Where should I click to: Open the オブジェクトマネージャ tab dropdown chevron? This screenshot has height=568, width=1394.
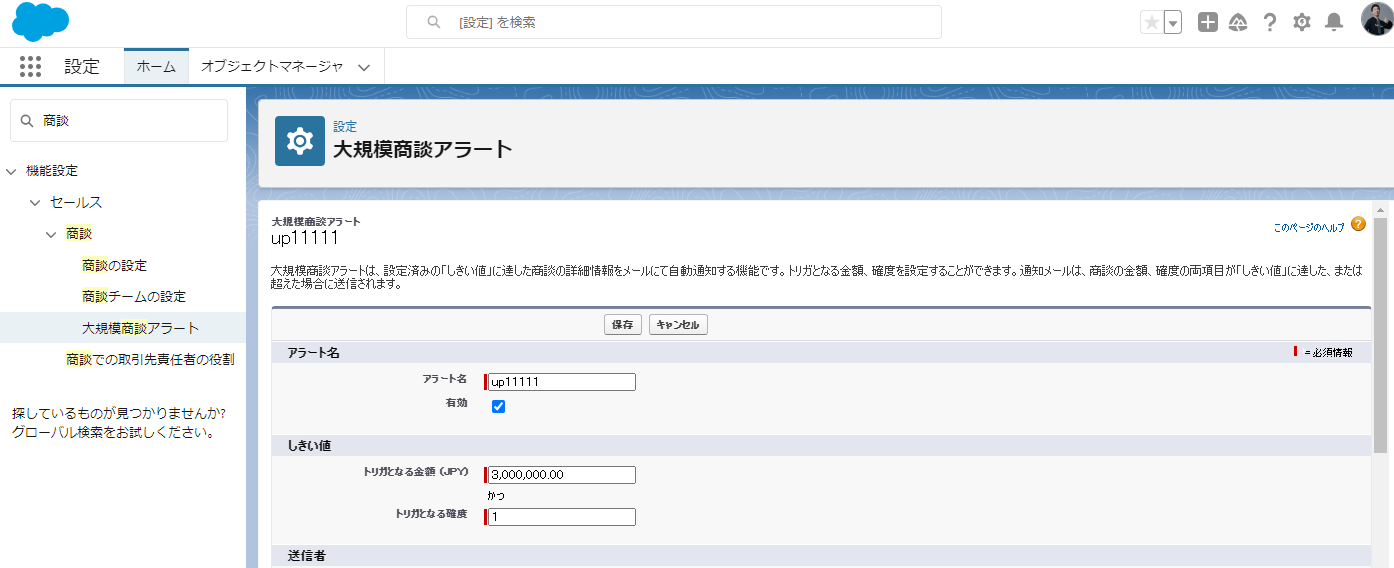tap(364, 68)
